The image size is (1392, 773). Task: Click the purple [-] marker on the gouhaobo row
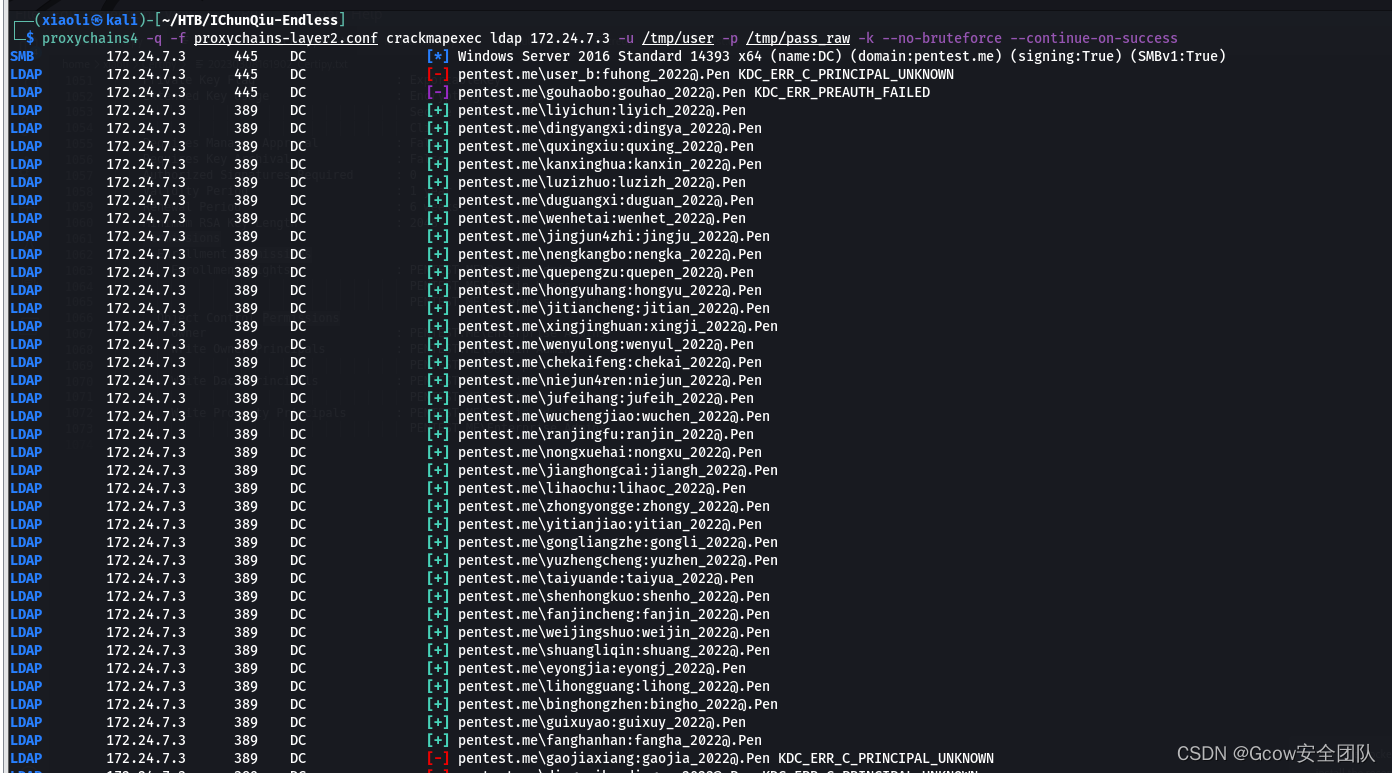(438, 92)
